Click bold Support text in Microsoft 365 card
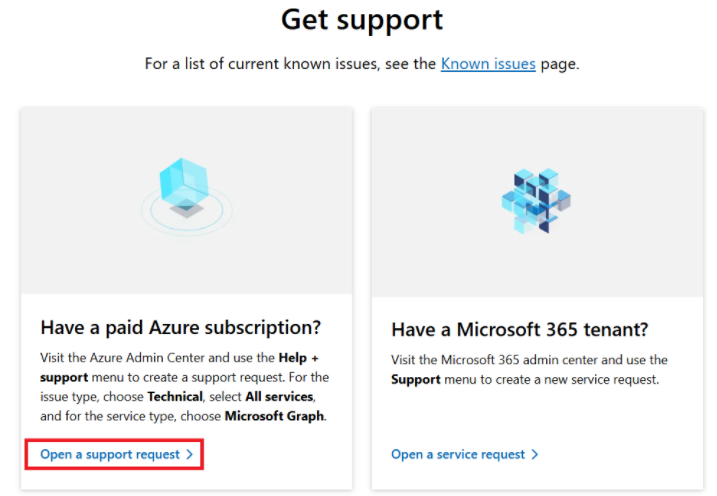Viewport: 717px width, 496px height. (x=416, y=379)
